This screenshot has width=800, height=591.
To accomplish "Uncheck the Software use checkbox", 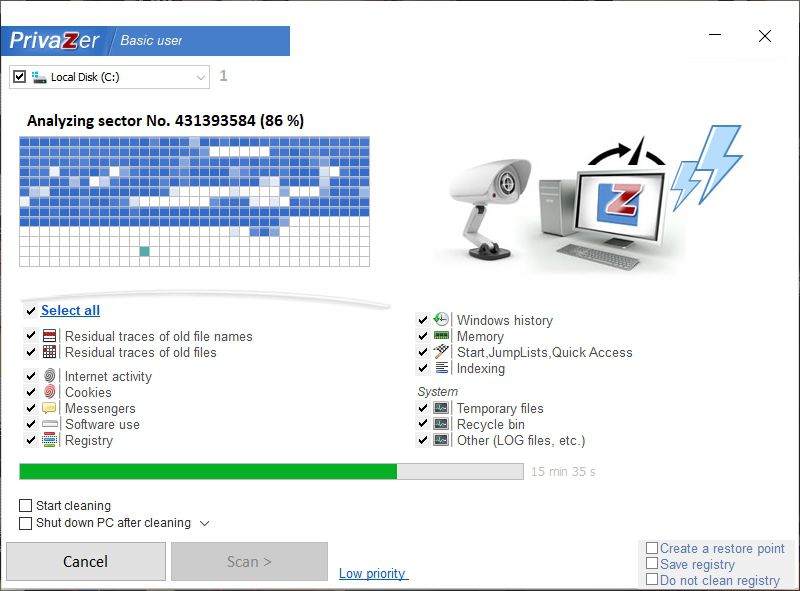I will [x=31, y=424].
